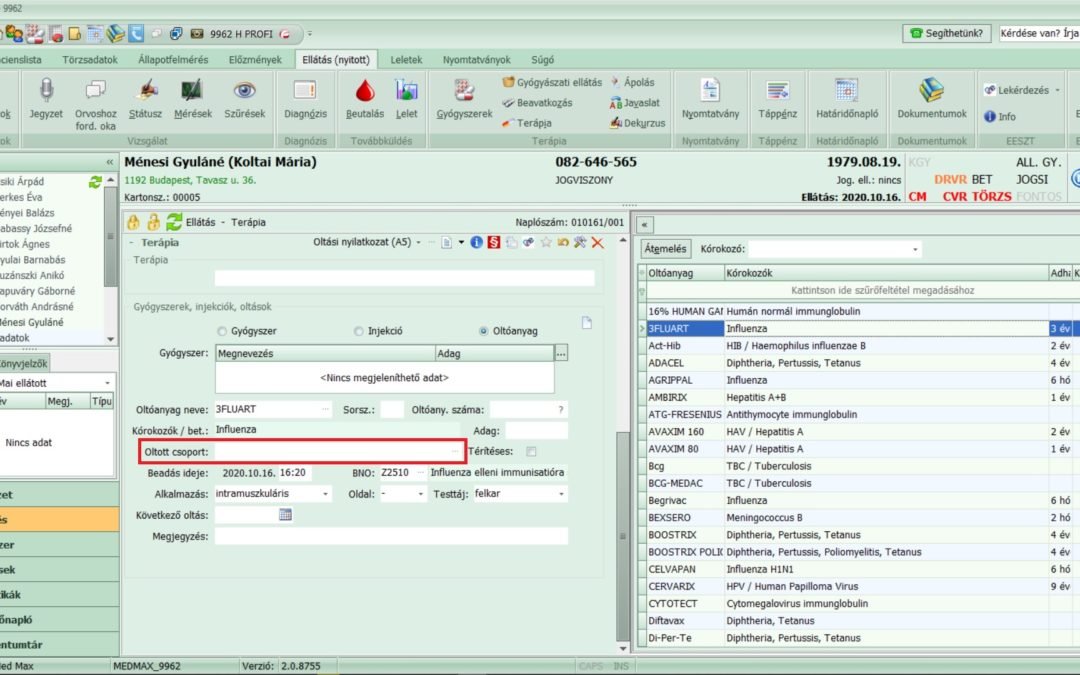
Task: Click the blue info icon in Terápia toolbar
Action: [477, 242]
